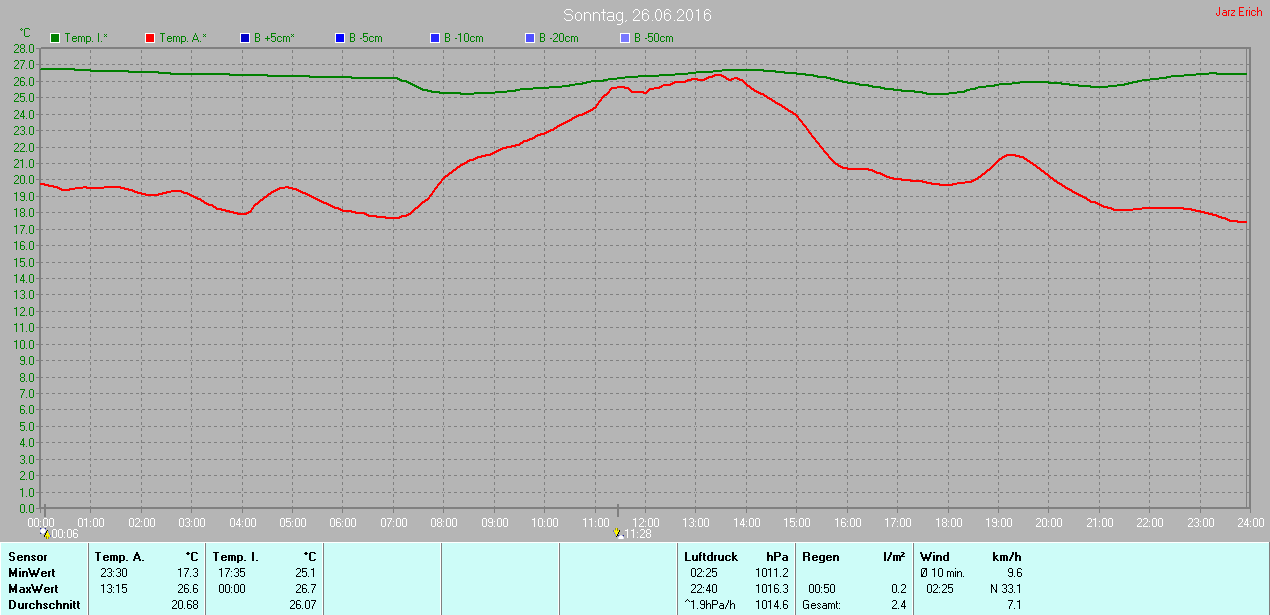The image size is (1270, 615).
Task: Click the 18:00 time axis label
Action: point(948,522)
